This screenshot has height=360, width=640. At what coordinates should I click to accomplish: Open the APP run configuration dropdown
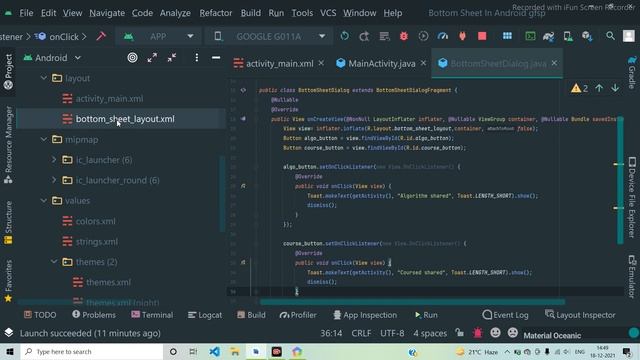click(x=159, y=36)
